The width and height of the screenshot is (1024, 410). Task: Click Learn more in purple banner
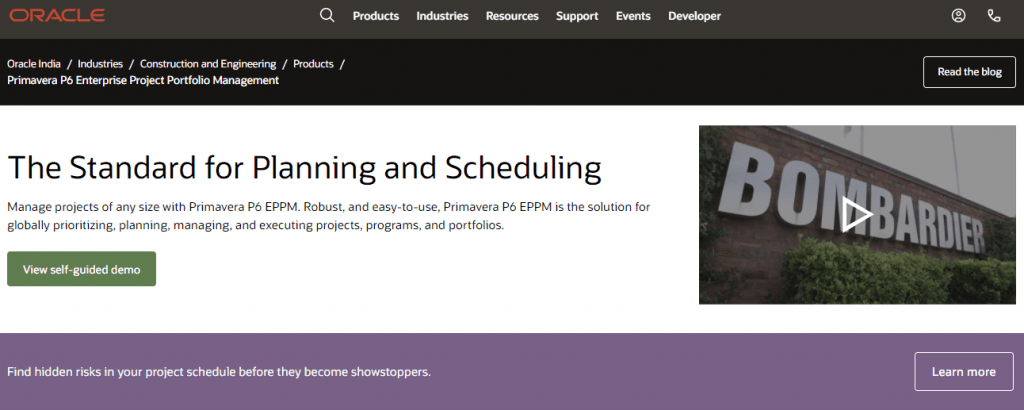coord(963,371)
